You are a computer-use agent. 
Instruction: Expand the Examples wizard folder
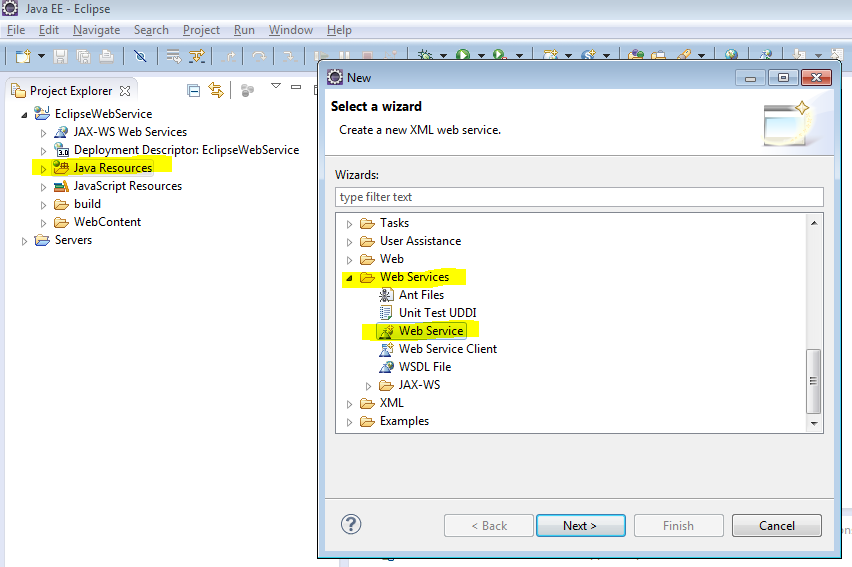point(349,422)
